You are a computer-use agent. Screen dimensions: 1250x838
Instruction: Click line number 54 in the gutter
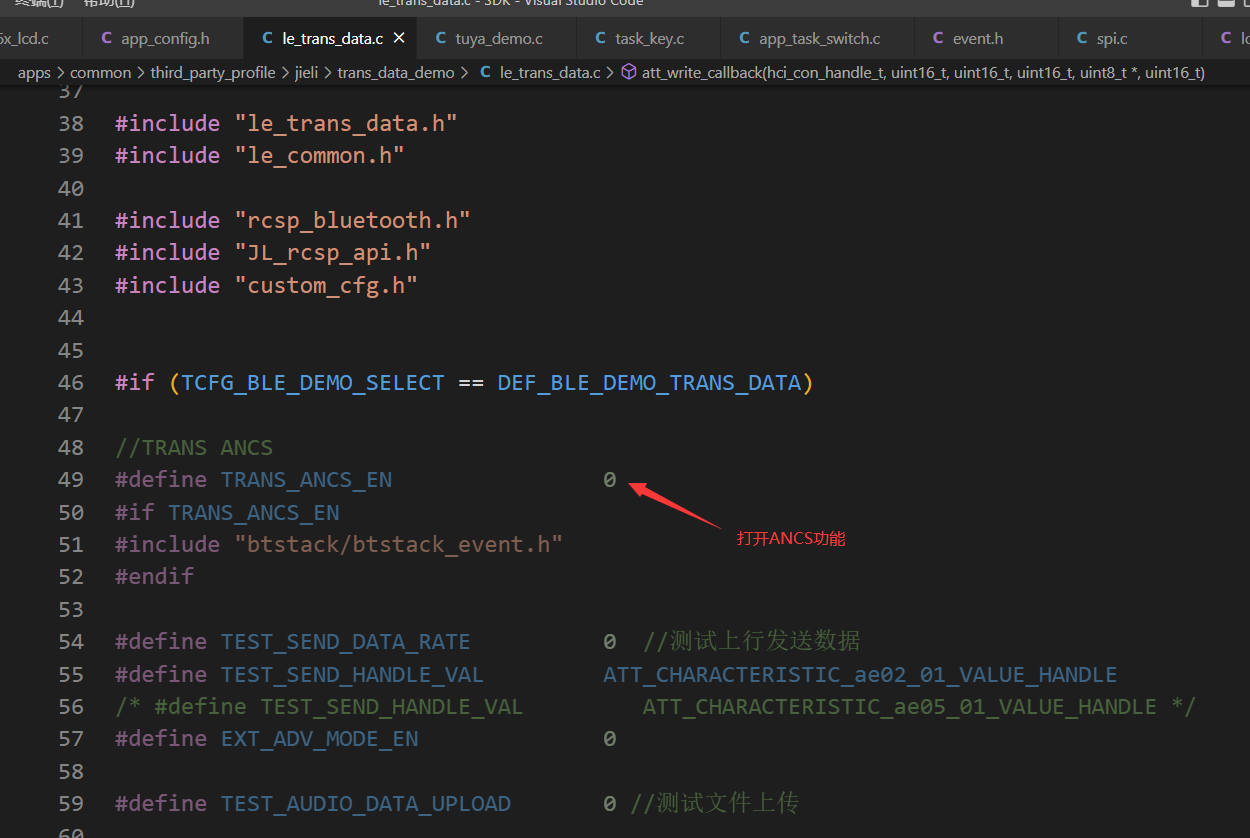tap(71, 641)
